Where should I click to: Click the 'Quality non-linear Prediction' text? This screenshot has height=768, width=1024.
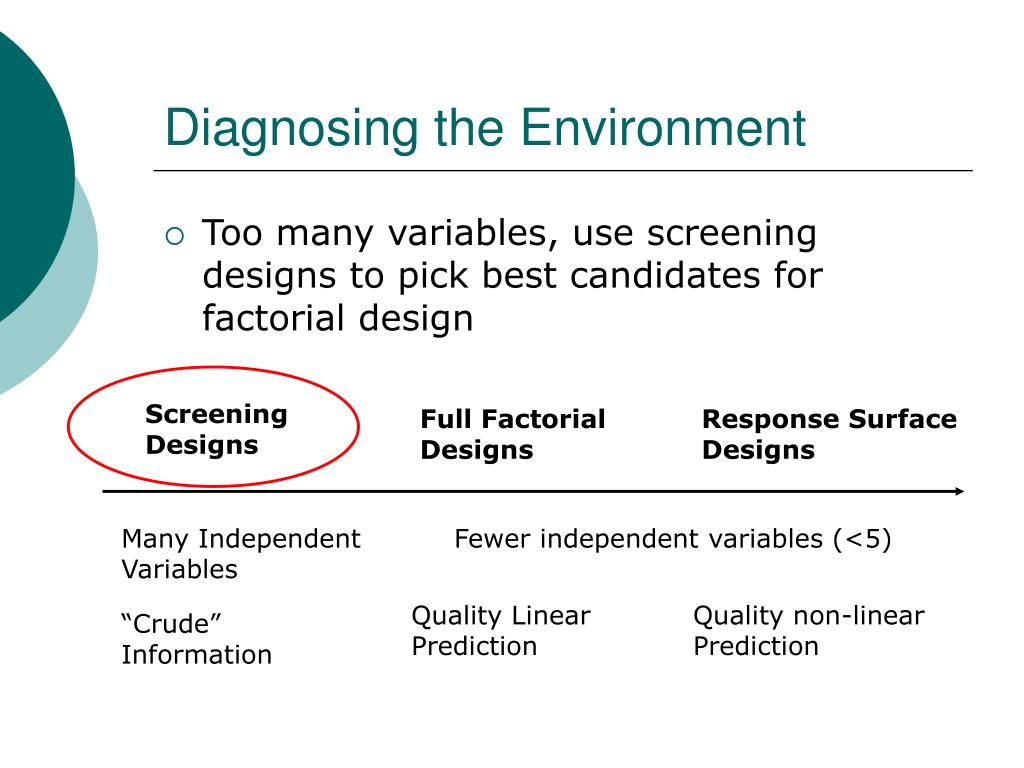[x=808, y=630]
